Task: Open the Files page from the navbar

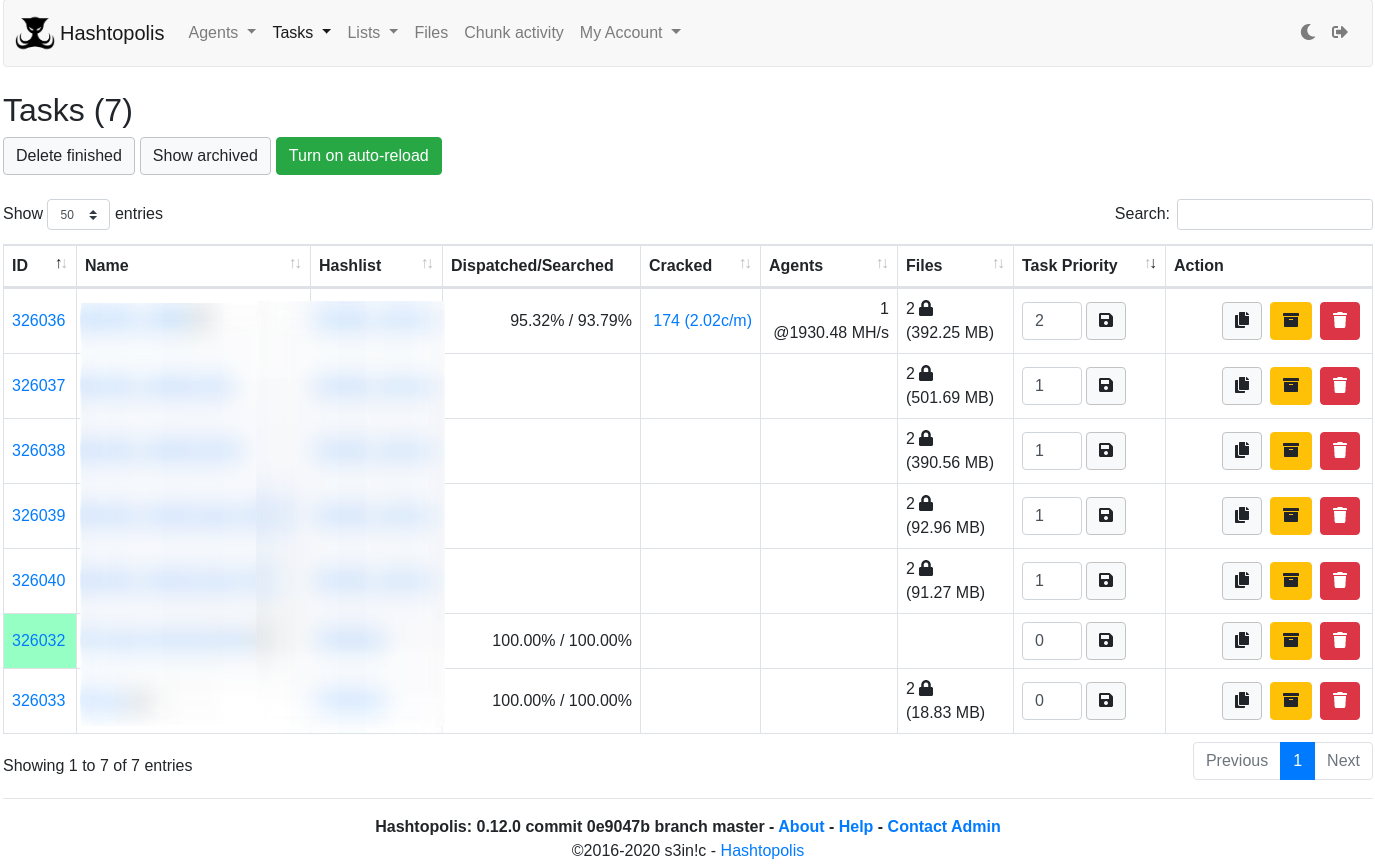Action: pyautogui.click(x=431, y=32)
